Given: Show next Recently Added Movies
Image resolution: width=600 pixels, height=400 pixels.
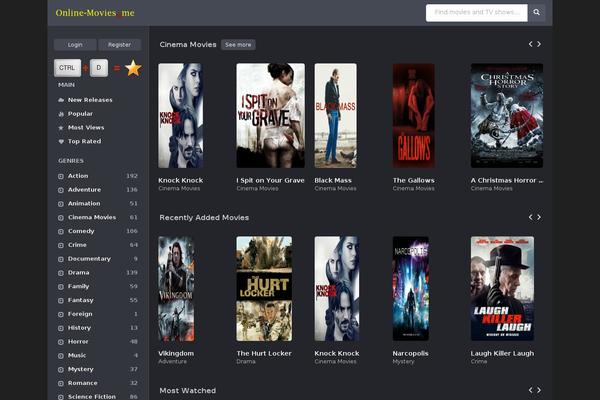Looking at the screenshot, I should [539, 217].
